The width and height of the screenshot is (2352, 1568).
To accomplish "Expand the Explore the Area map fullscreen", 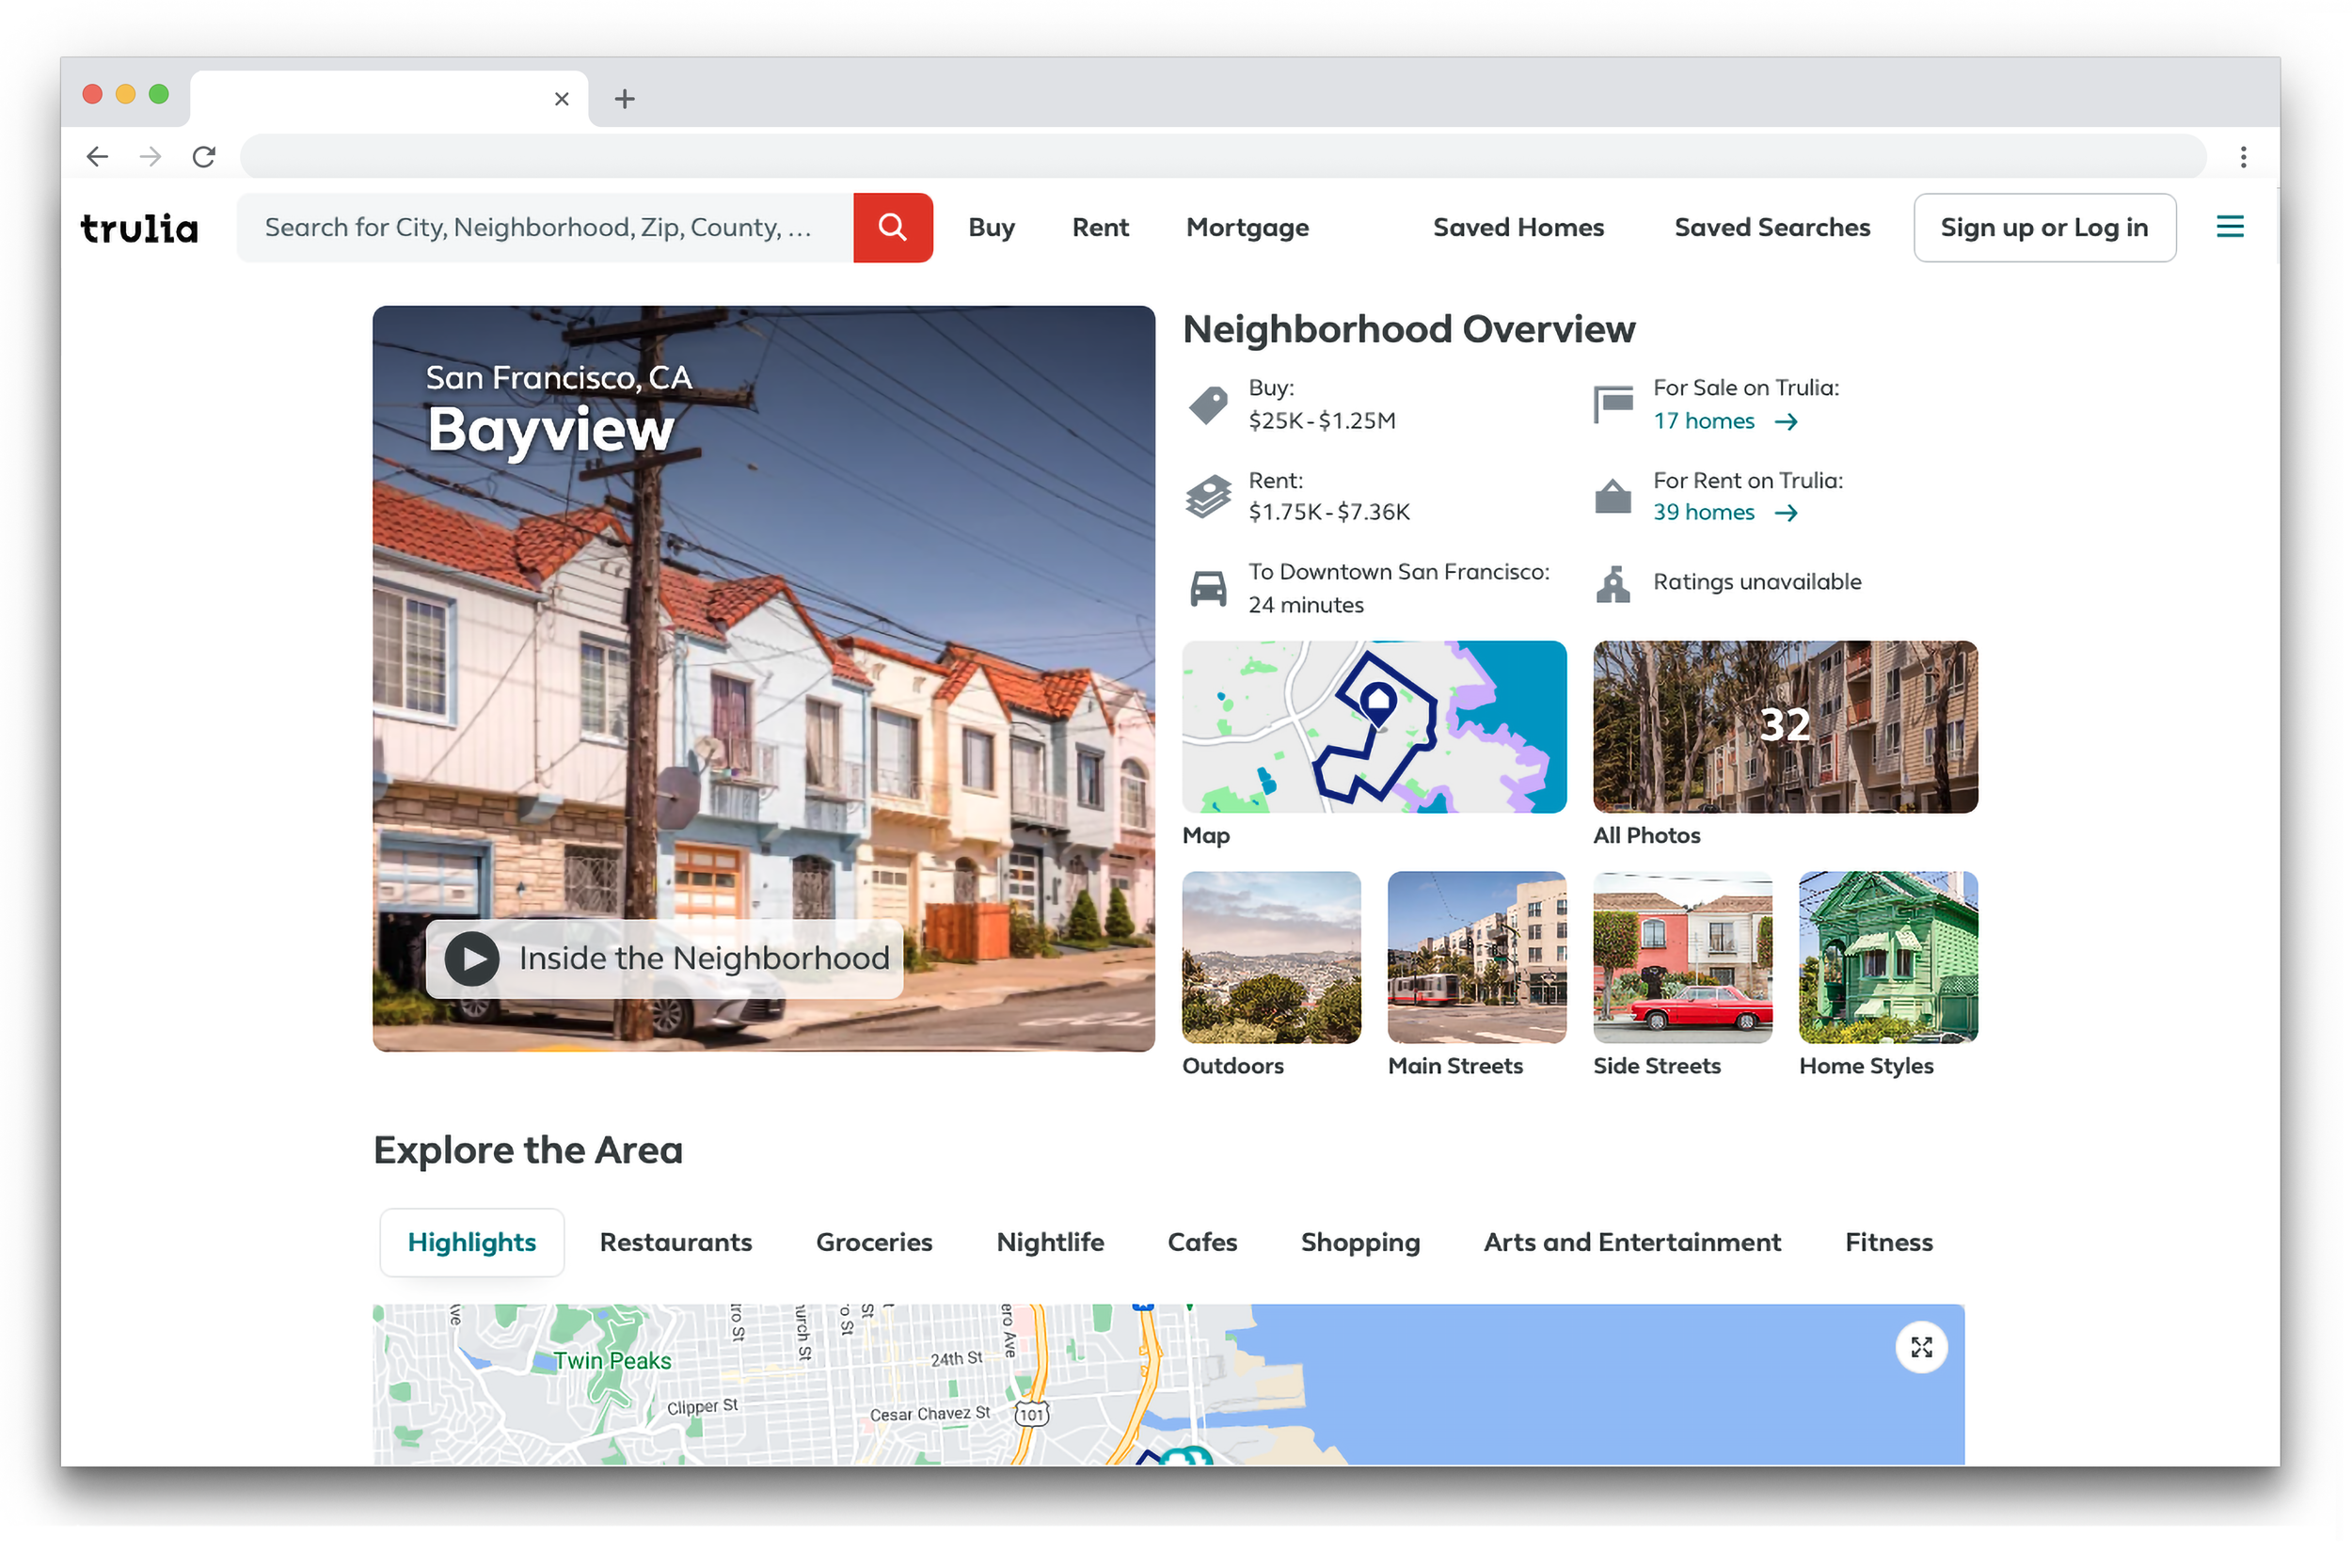I will pyautogui.click(x=1921, y=1347).
